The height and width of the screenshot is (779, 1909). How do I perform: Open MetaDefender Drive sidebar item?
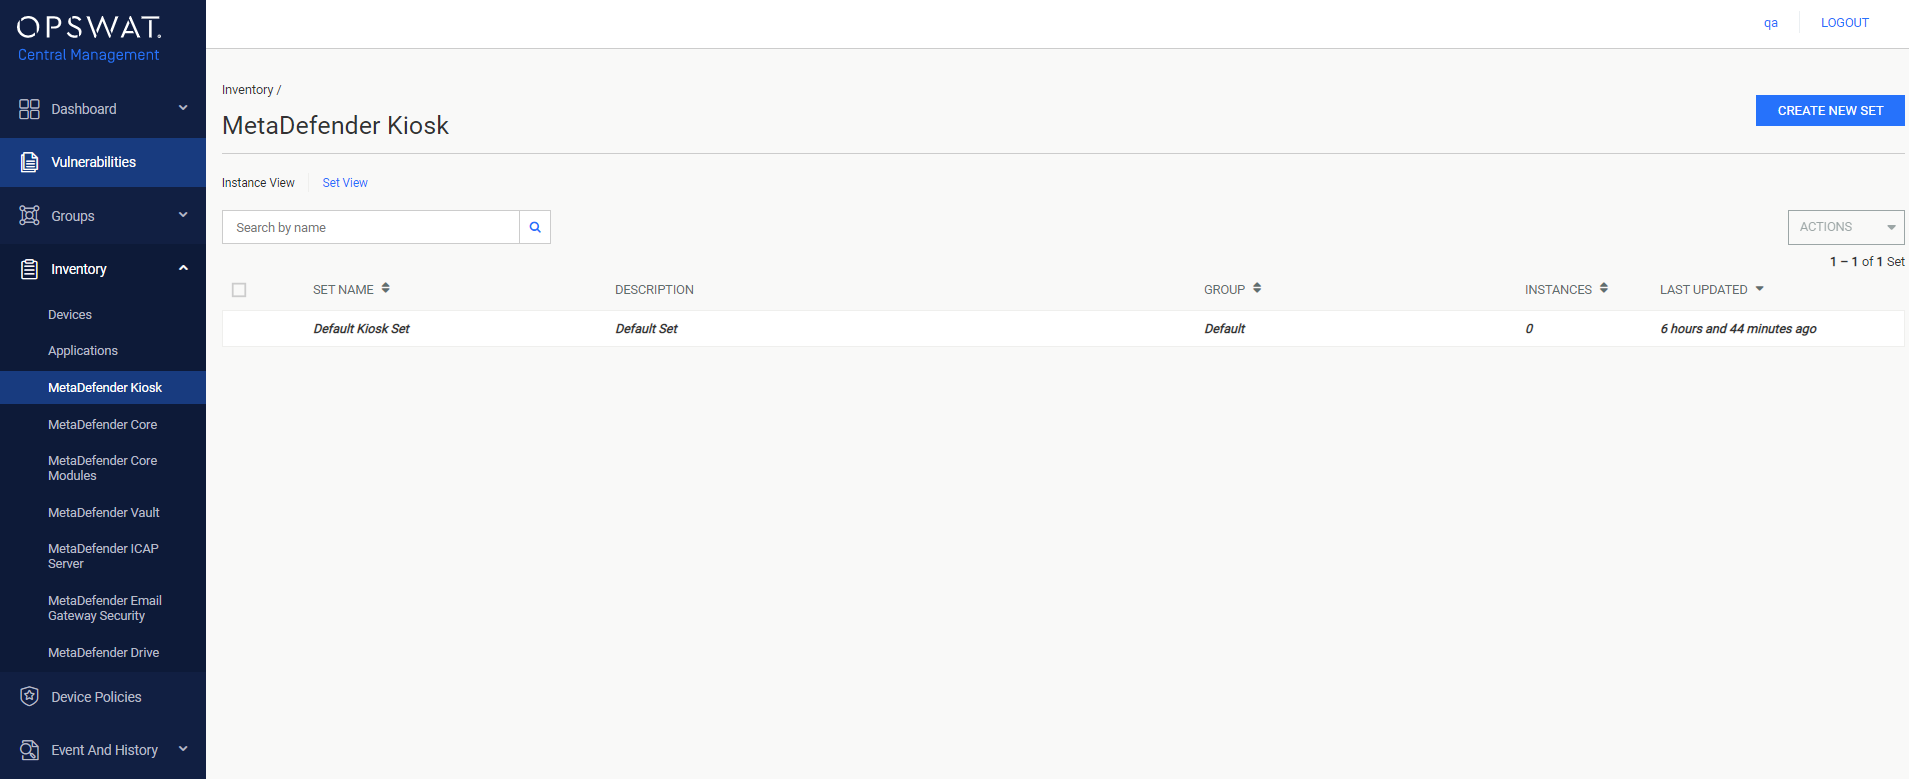point(104,653)
